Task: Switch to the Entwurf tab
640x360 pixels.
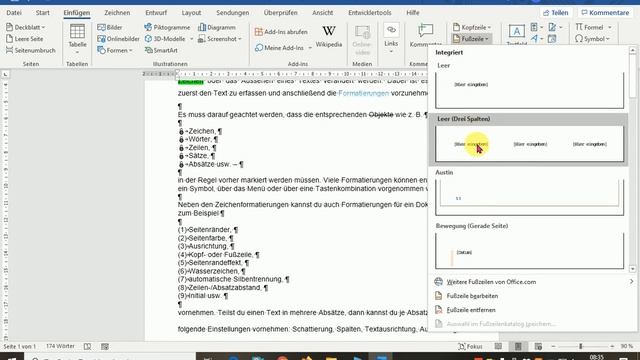Action: pos(156,13)
